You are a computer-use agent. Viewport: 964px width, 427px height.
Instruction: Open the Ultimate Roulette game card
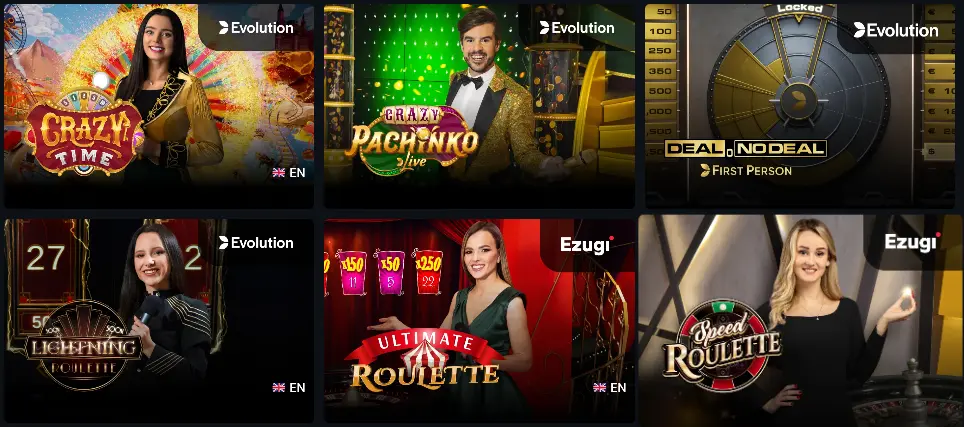(x=479, y=321)
